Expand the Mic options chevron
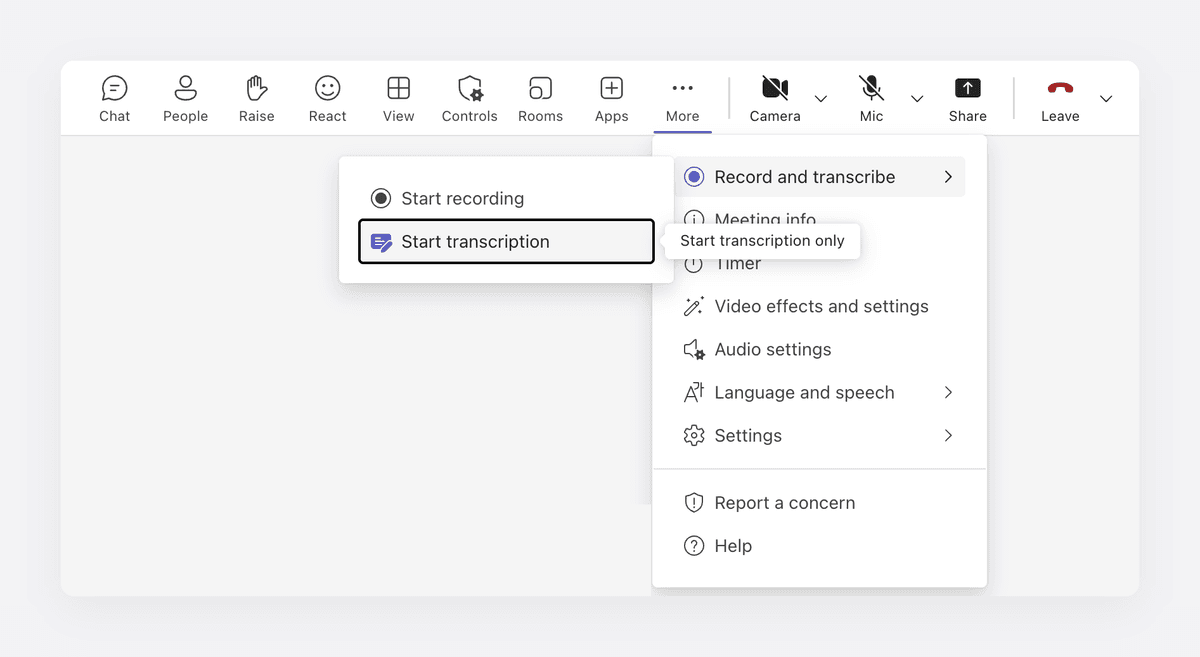Image resolution: width=1200 pixels, height=657 pixels. pos(917,99)
